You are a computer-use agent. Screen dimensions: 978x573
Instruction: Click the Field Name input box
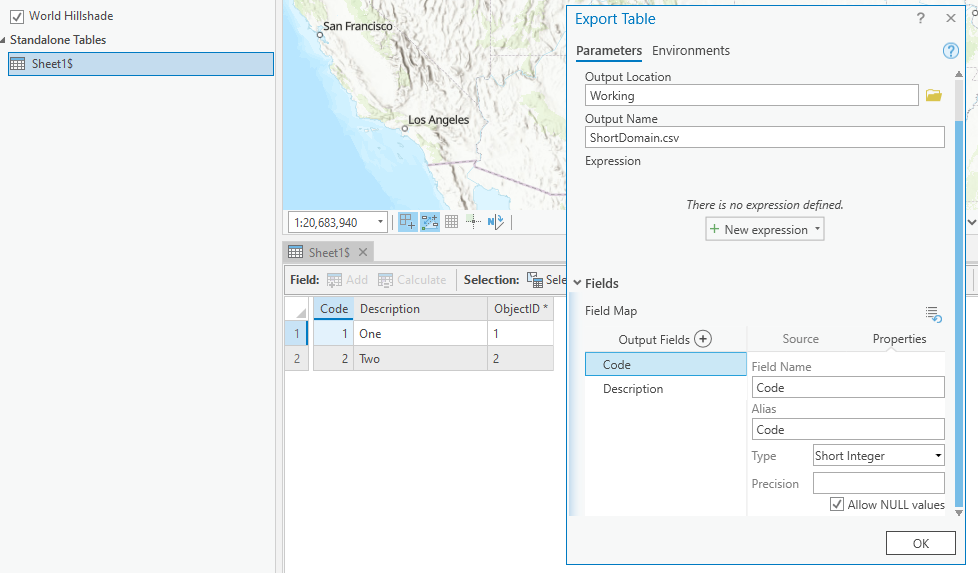coord(848,387)
